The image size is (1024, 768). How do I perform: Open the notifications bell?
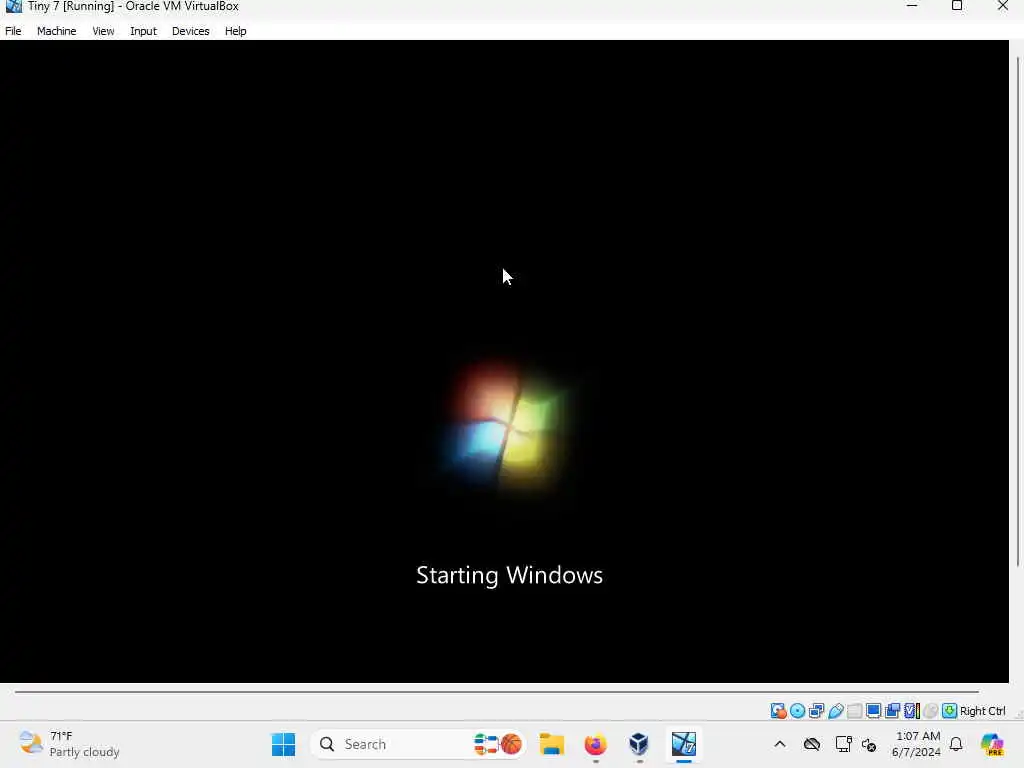(x=956, y=744)
